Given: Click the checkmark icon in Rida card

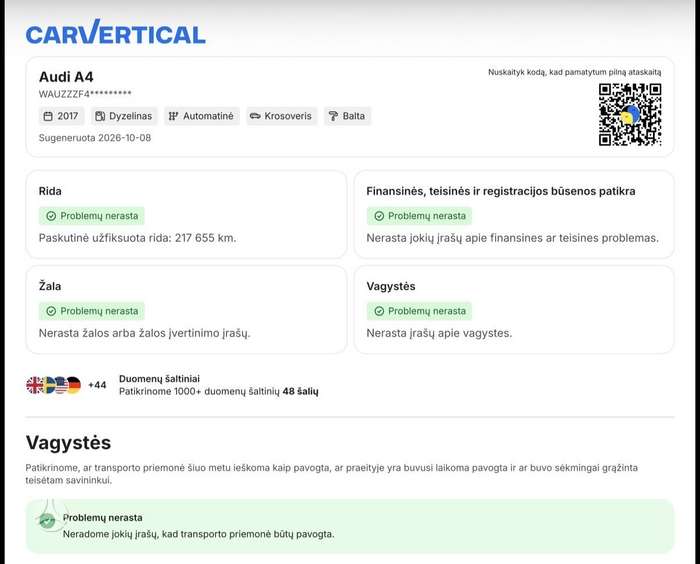Looking at the screenshot, I should (x=51, y=216).
